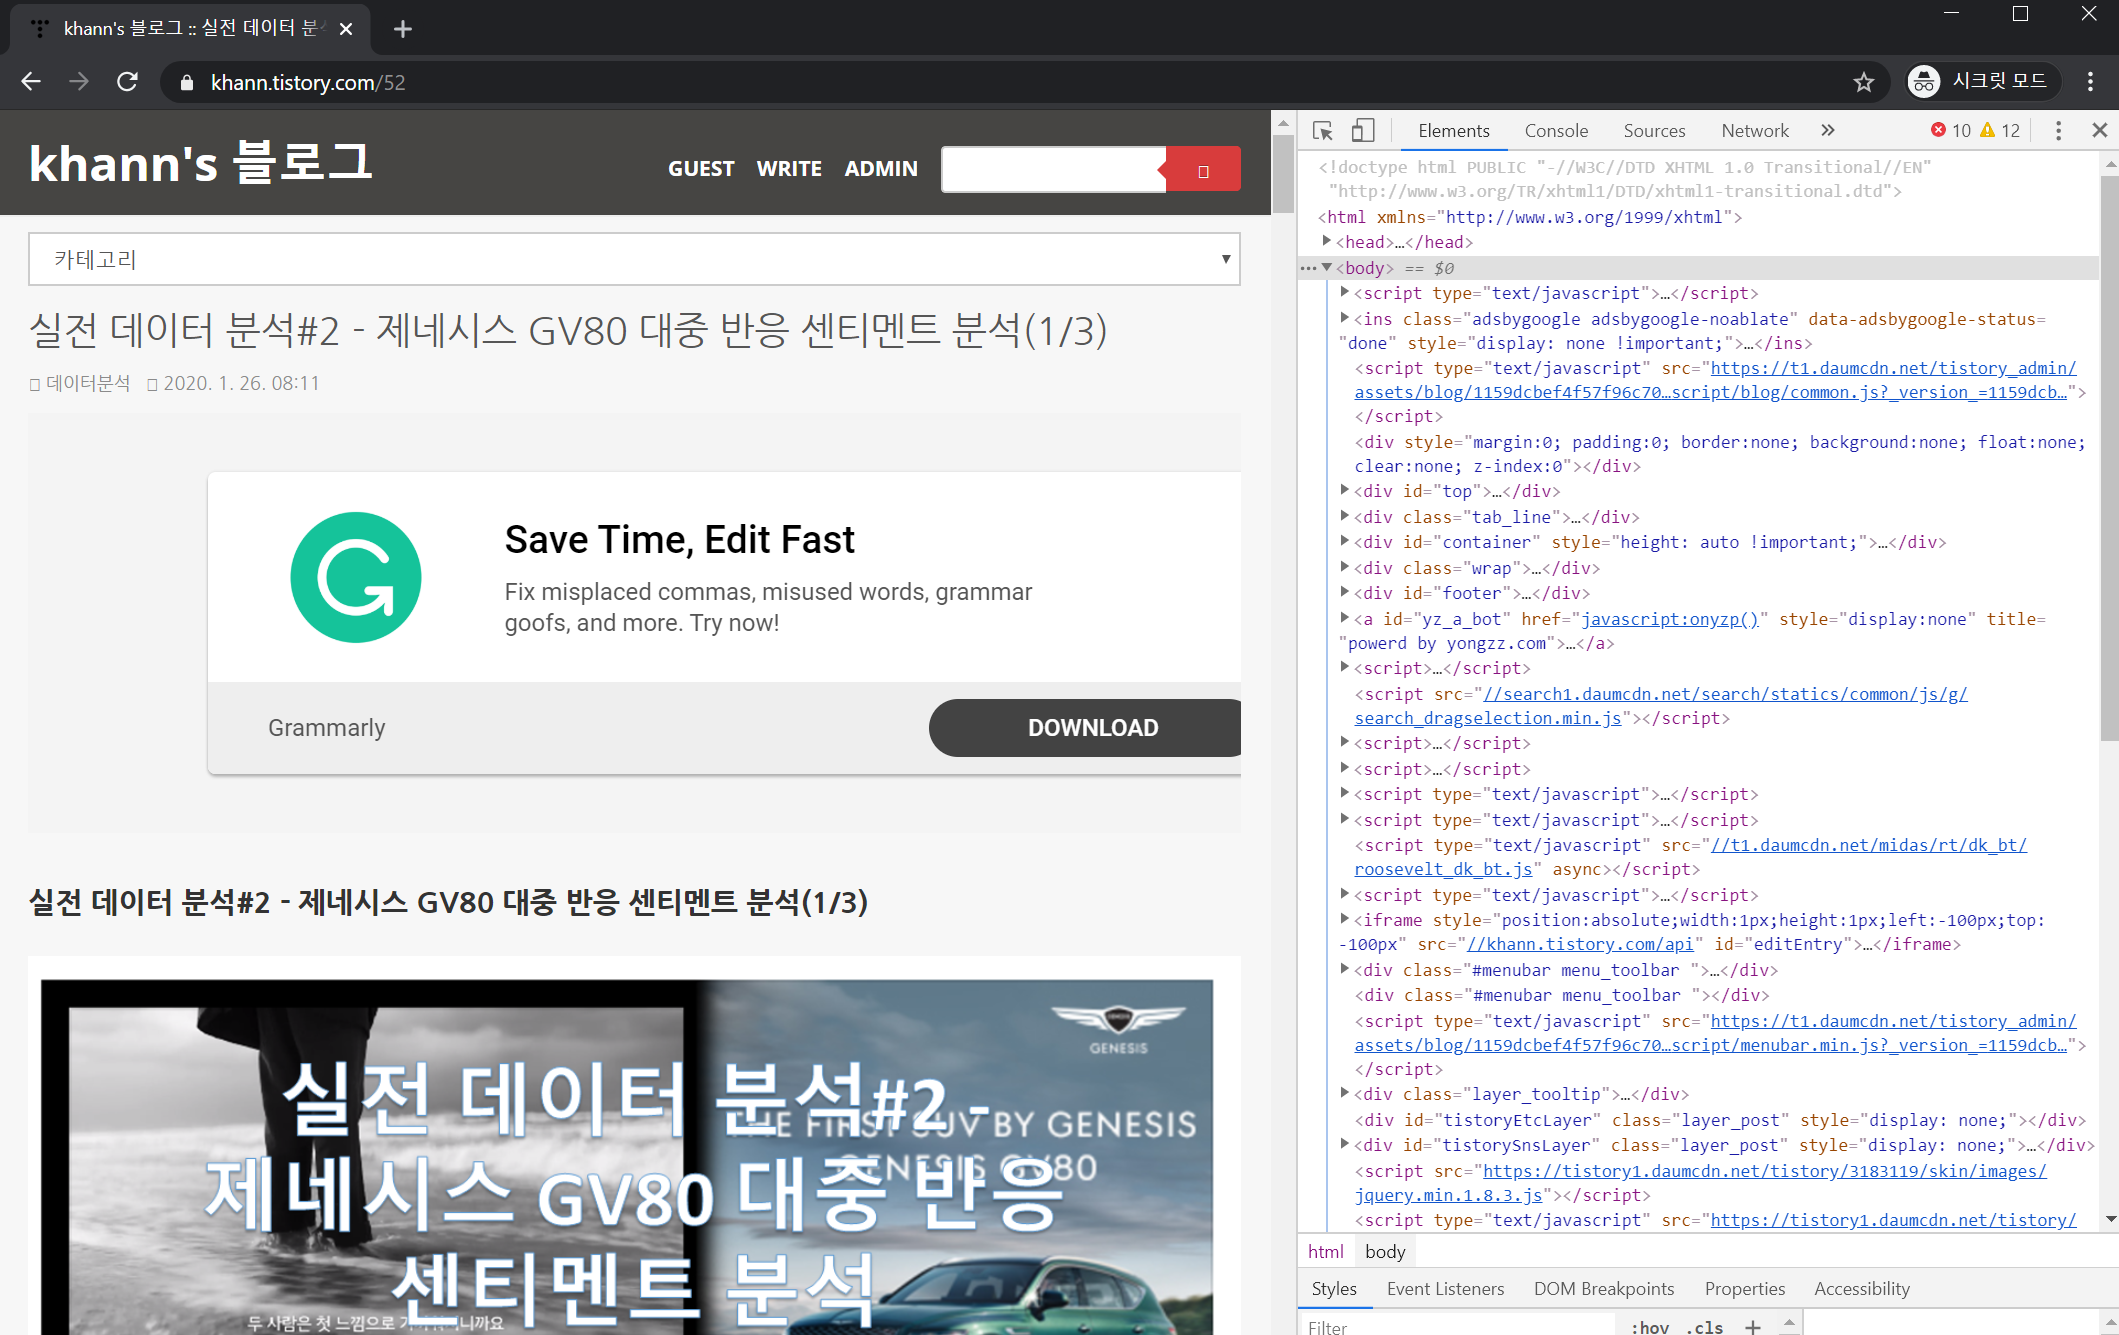
Task: Show more DevTools tabs chevron
Action: coord(1828,131)
